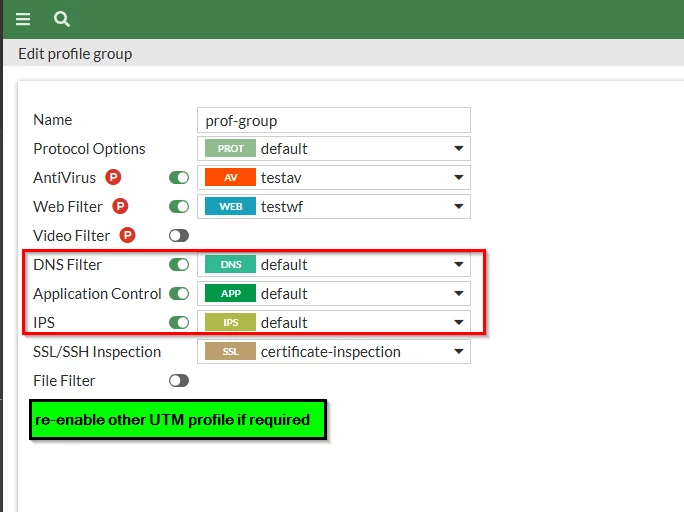Expand the Web Filter testwf dropdown arrow
Screen dimensions: 684x512
(458, 207)
